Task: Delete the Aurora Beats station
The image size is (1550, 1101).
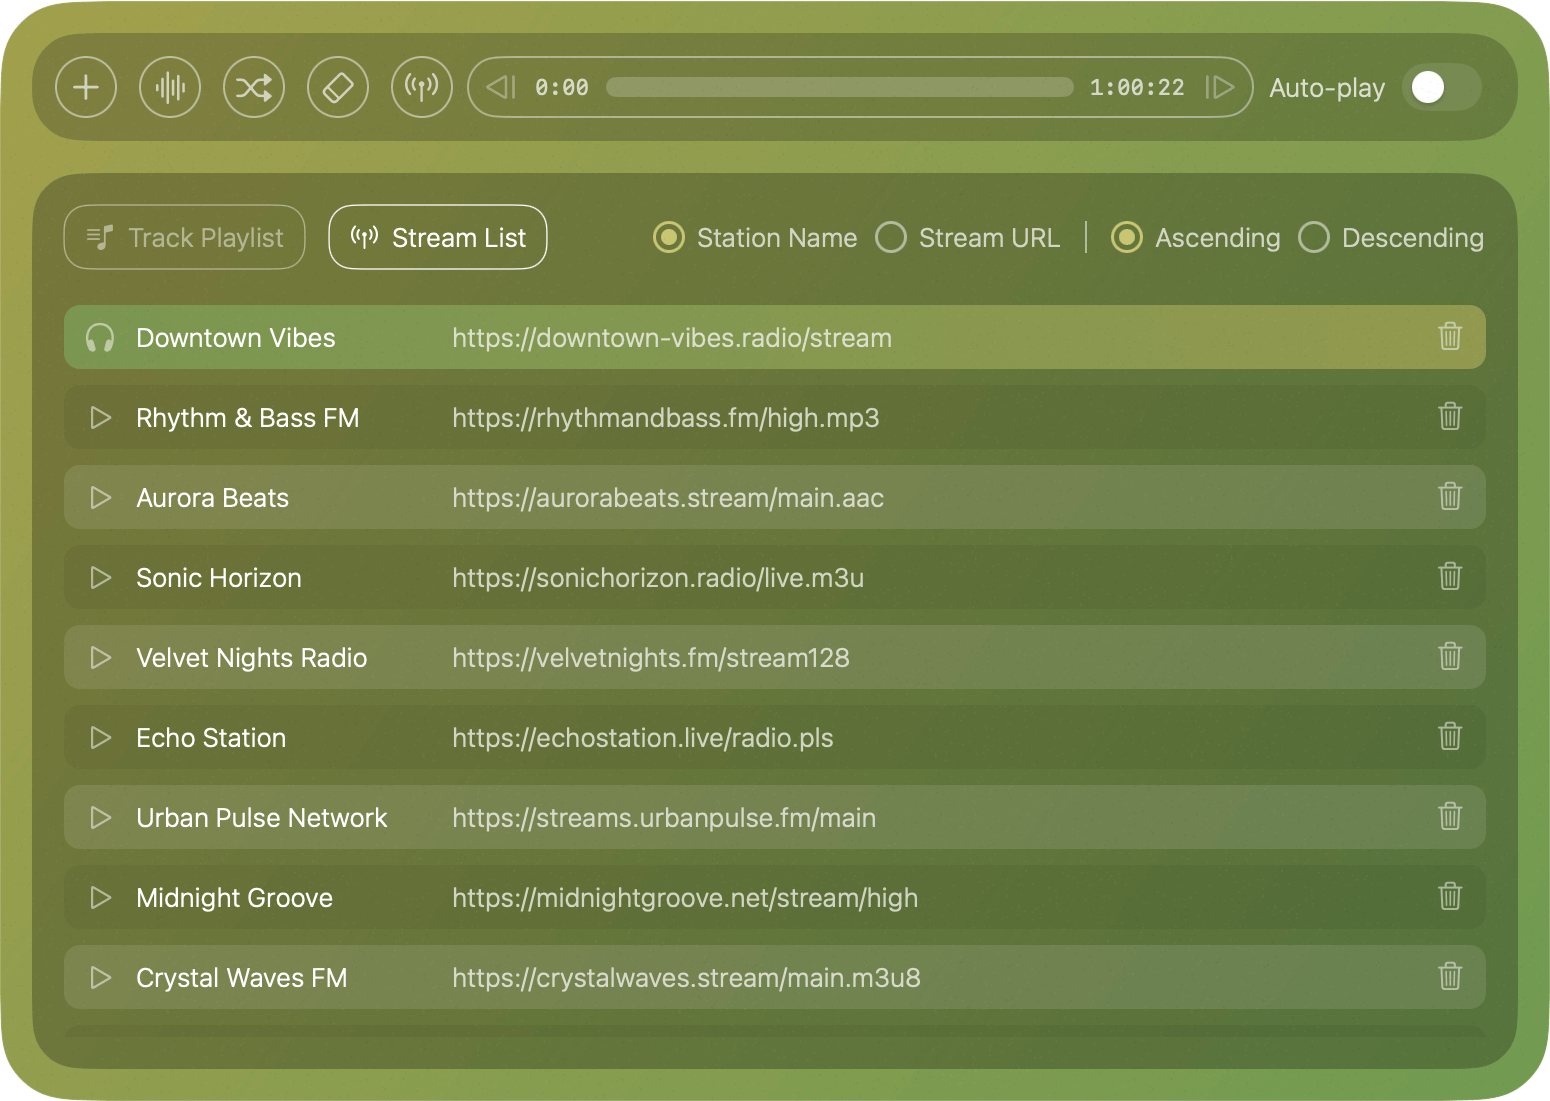Action: [x=1451, y=497]
